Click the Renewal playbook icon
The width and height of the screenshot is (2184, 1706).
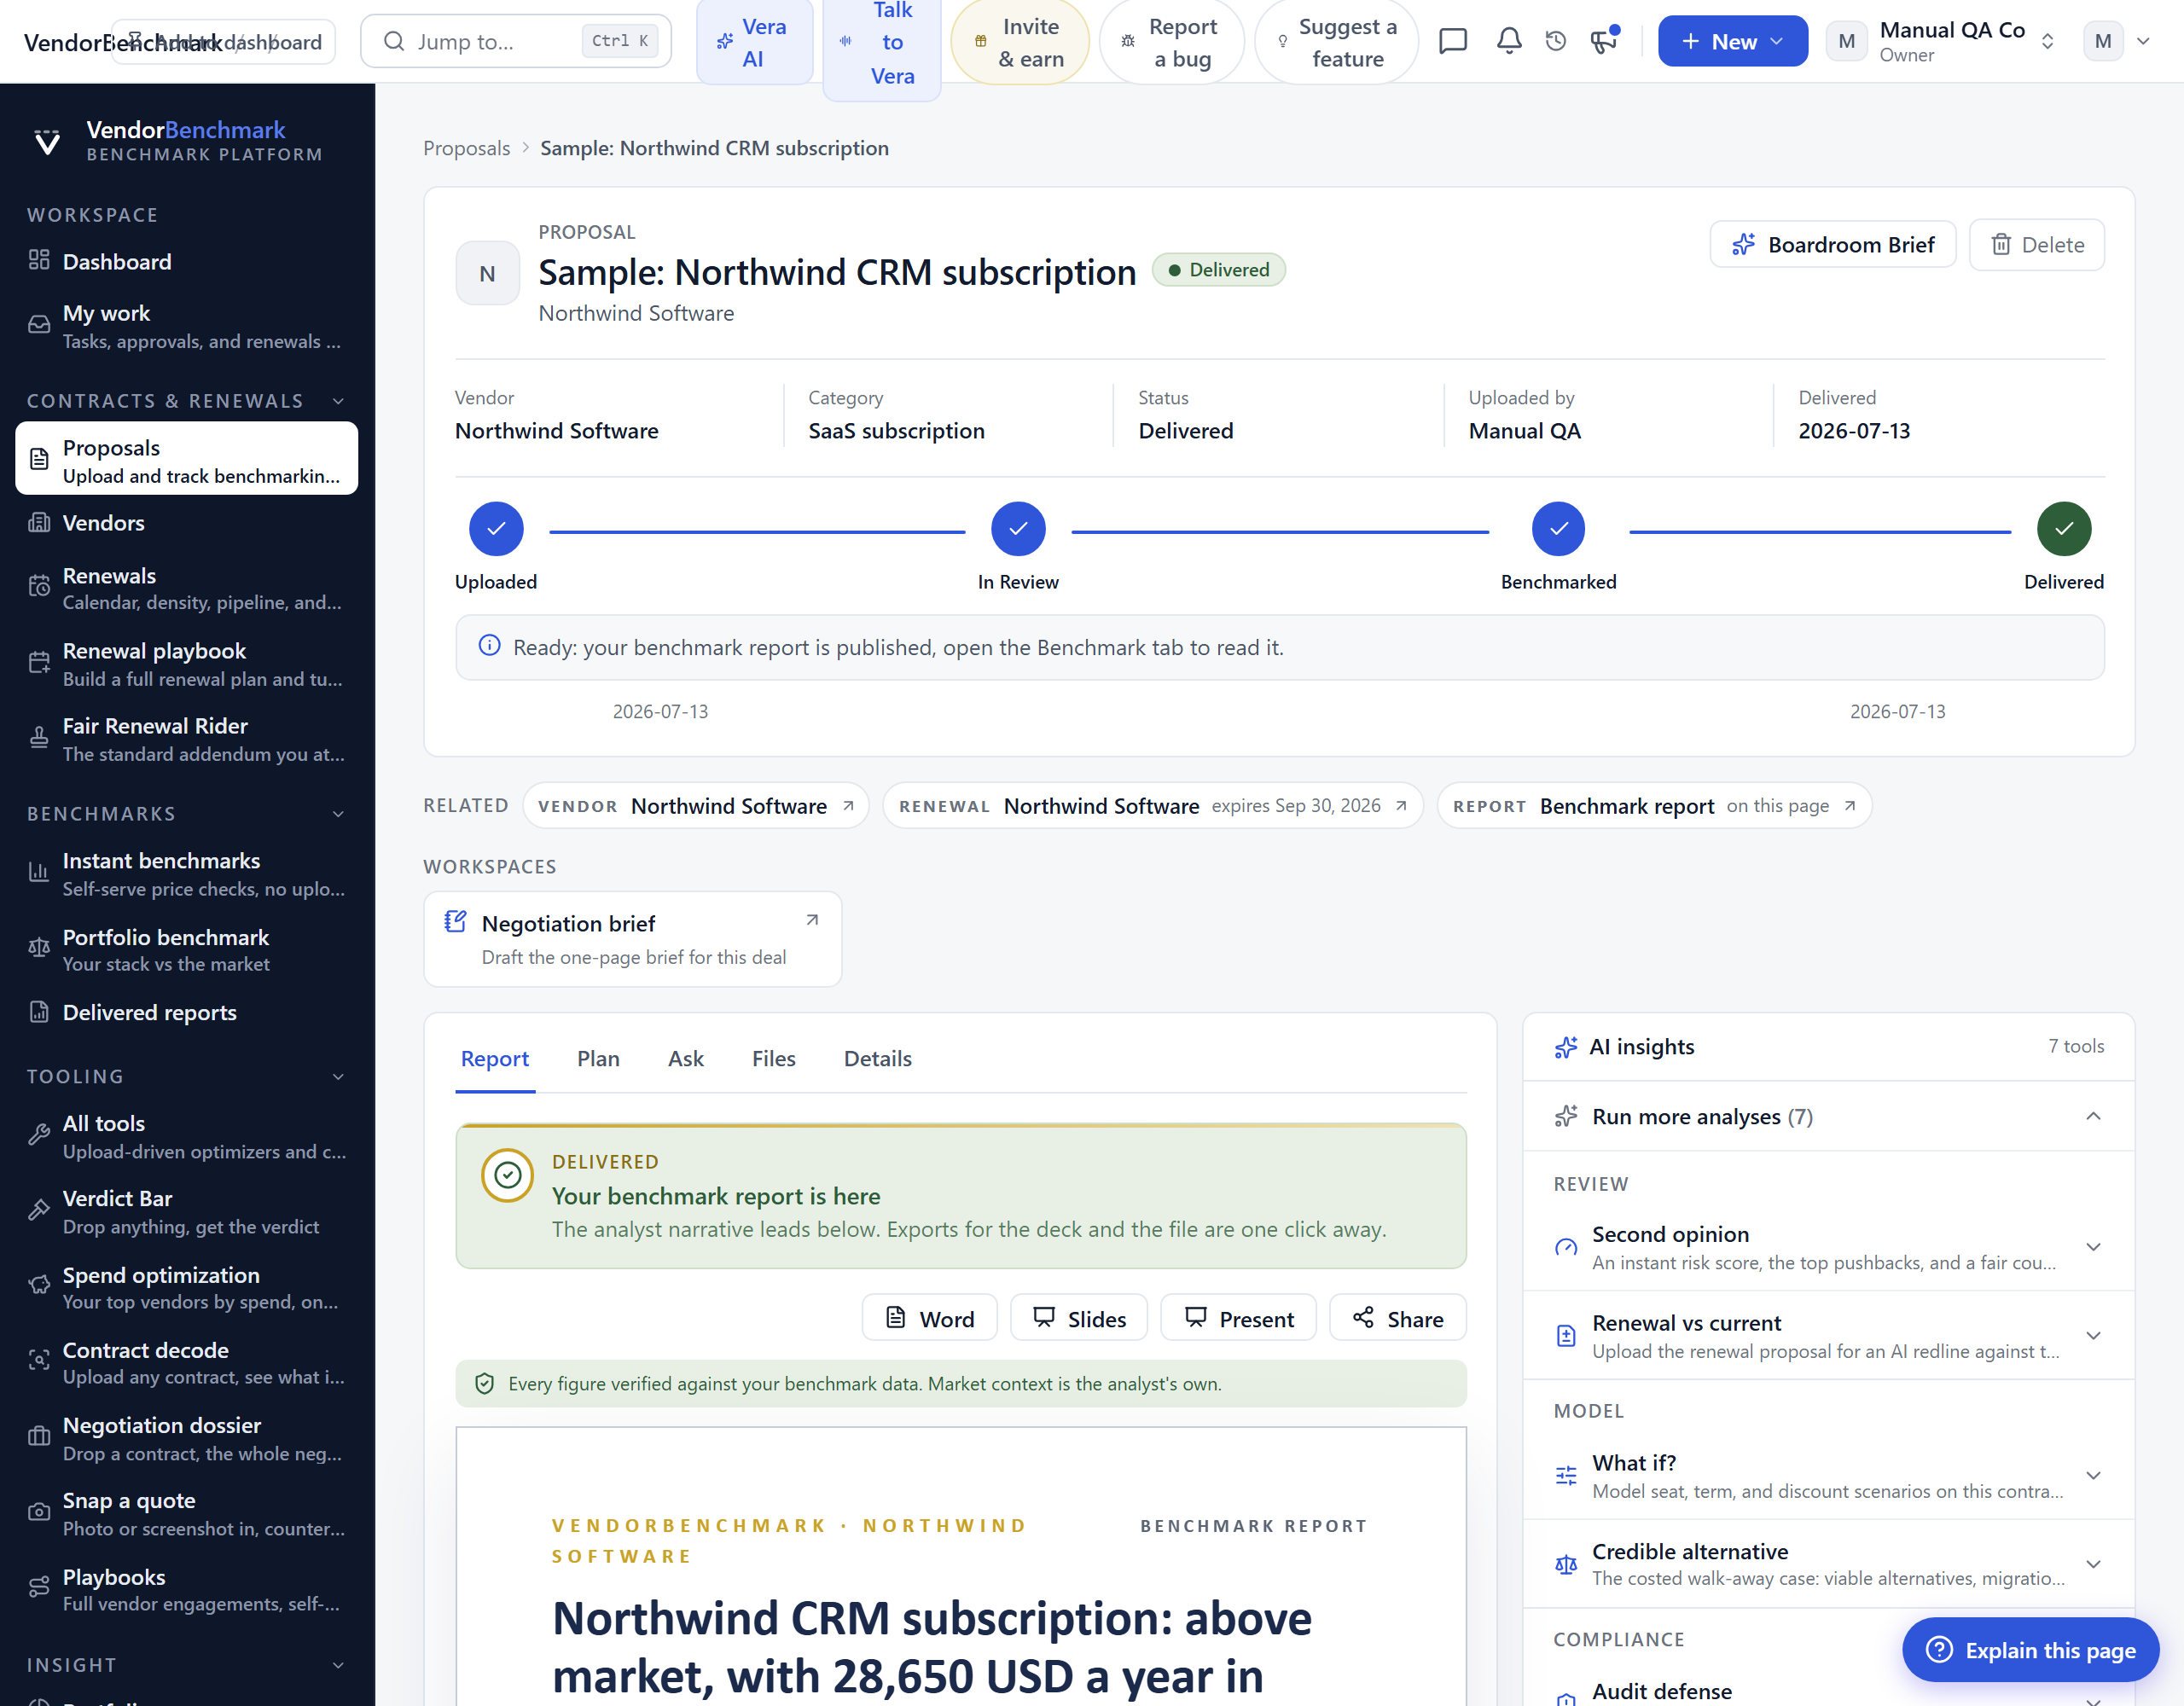pos(39,662)
